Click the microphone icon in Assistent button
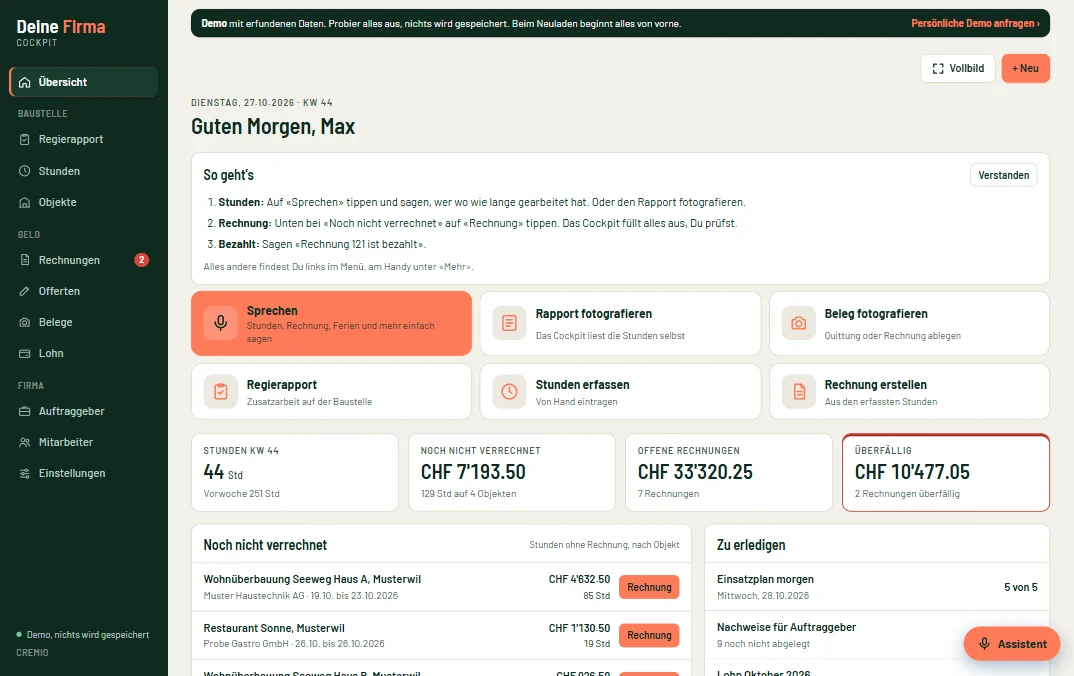This screenshot has width=1074, height=676. coord(984,644)
